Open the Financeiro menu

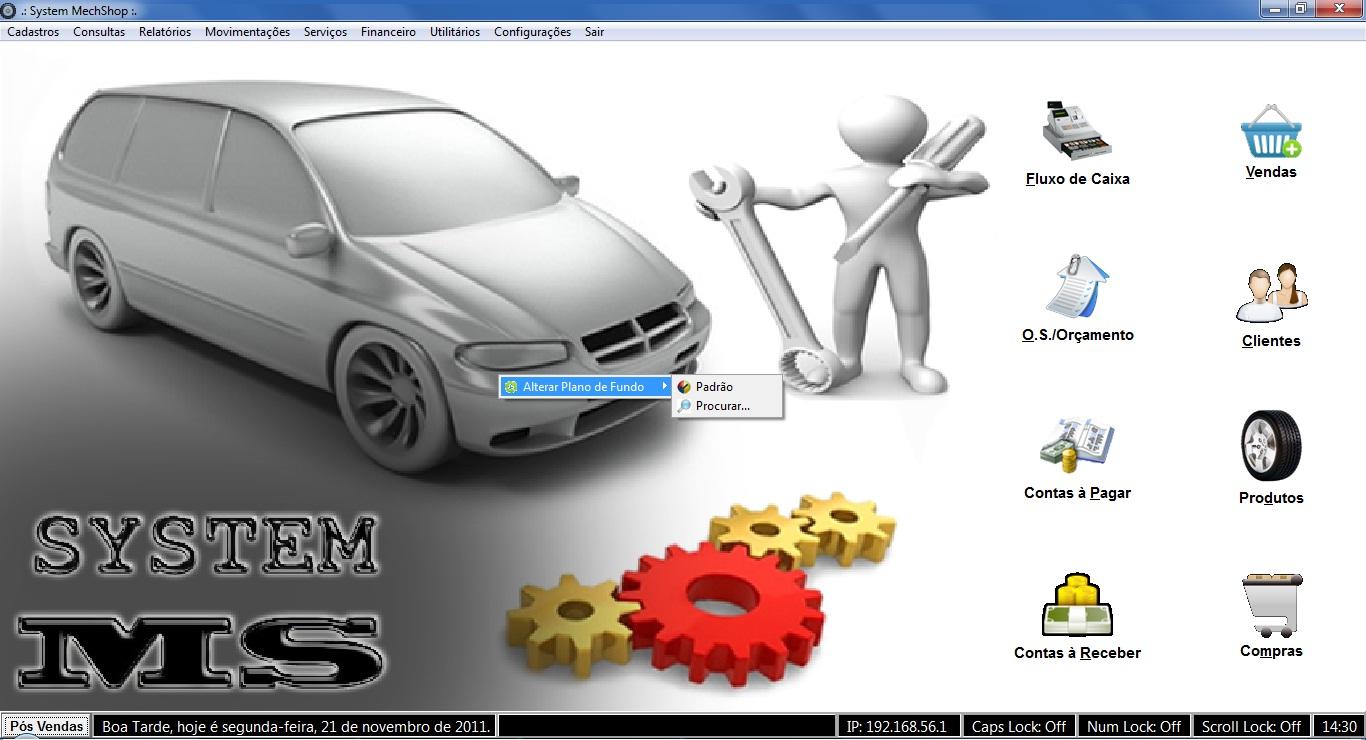click(x=388, y=32)
